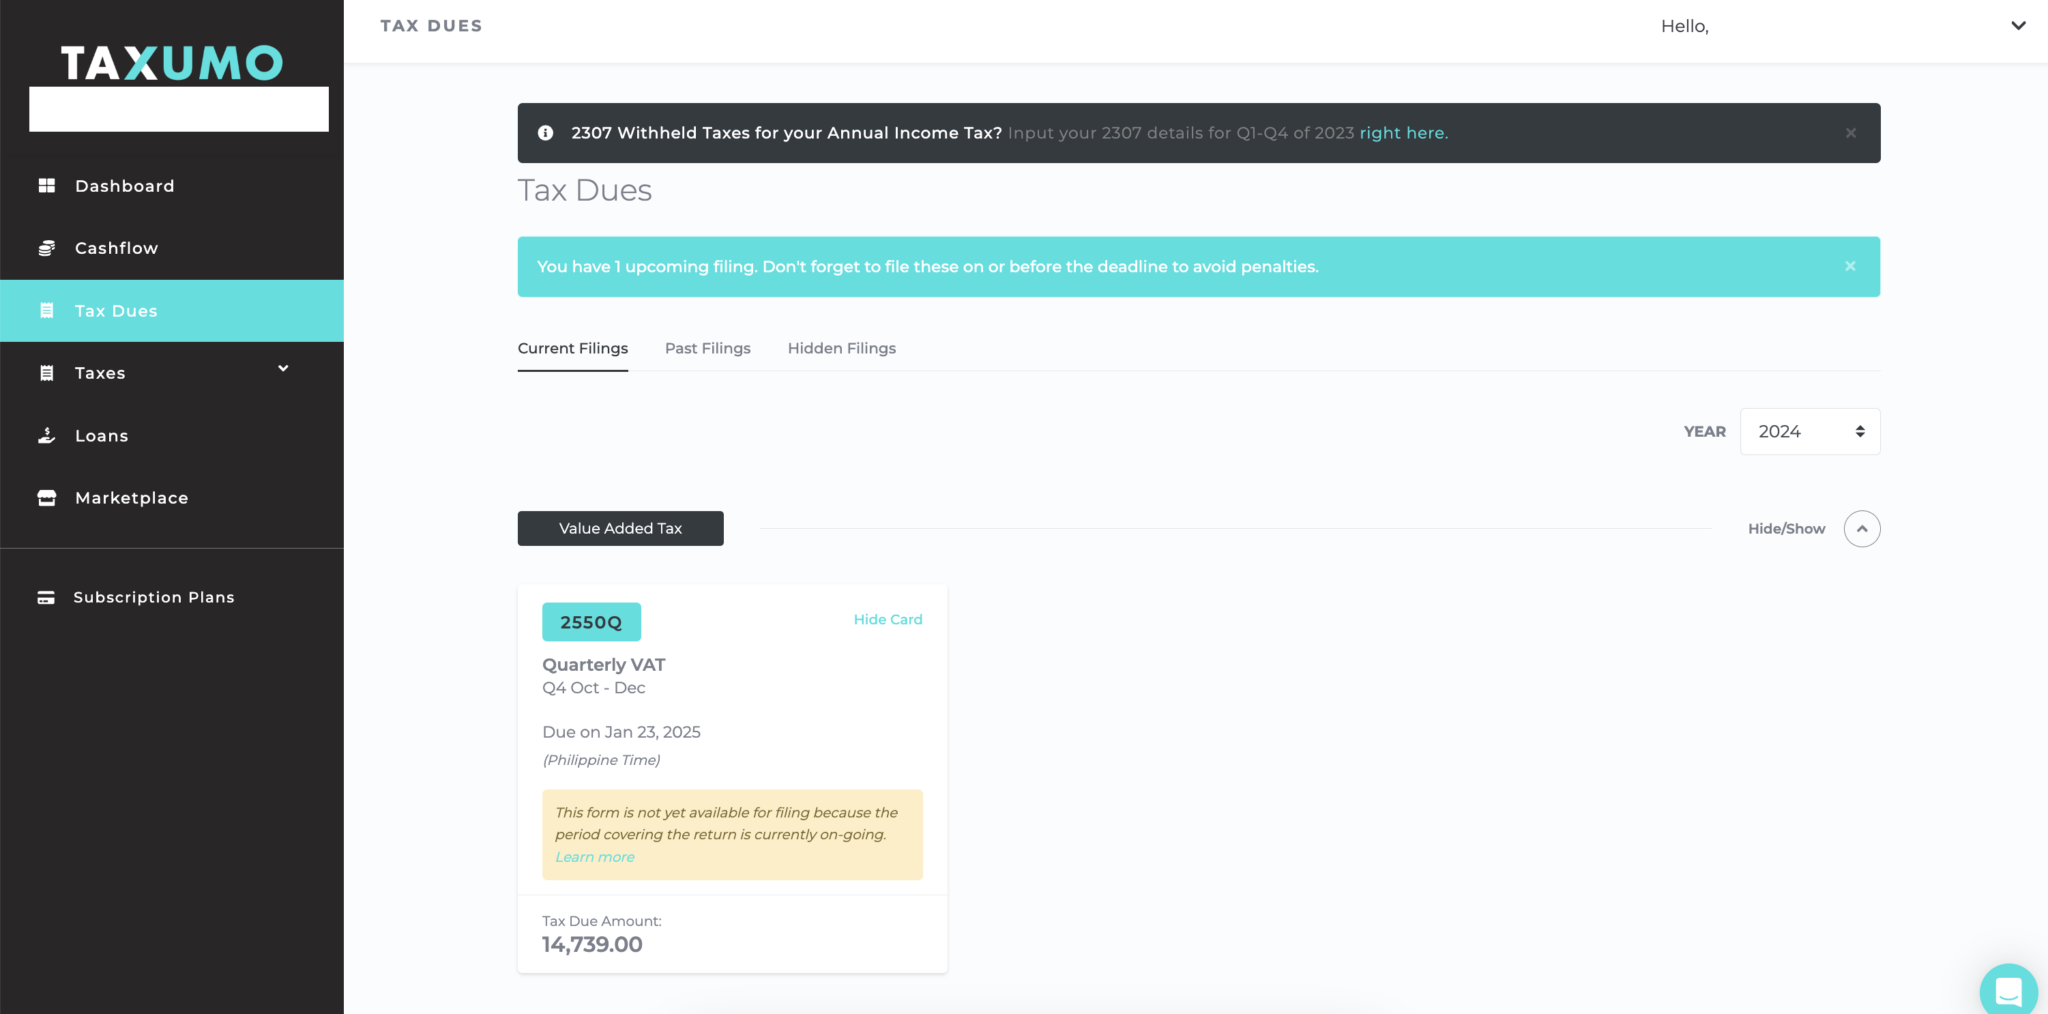Click the Marketplace storefront icon
Screen dimensions: 2048x1014
tap(46, 497)
